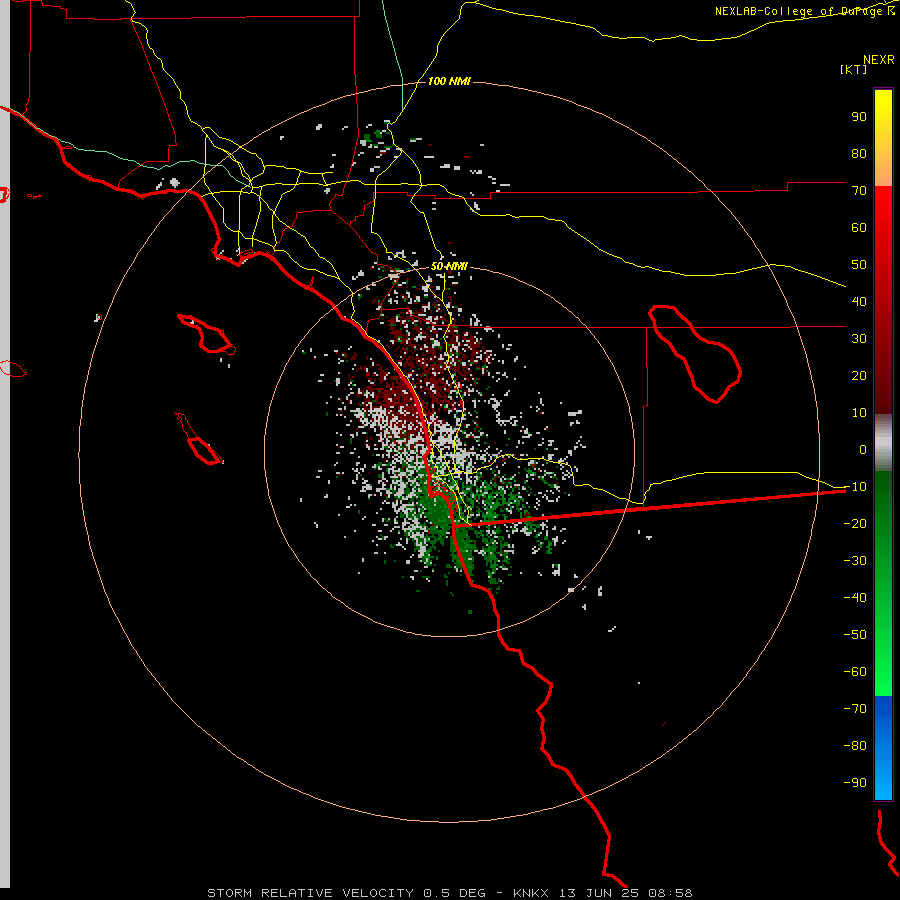The width and height of the screenshot is (900, 900).
Task: Click the -90 value on velocity scale
Action: (855, 782)
